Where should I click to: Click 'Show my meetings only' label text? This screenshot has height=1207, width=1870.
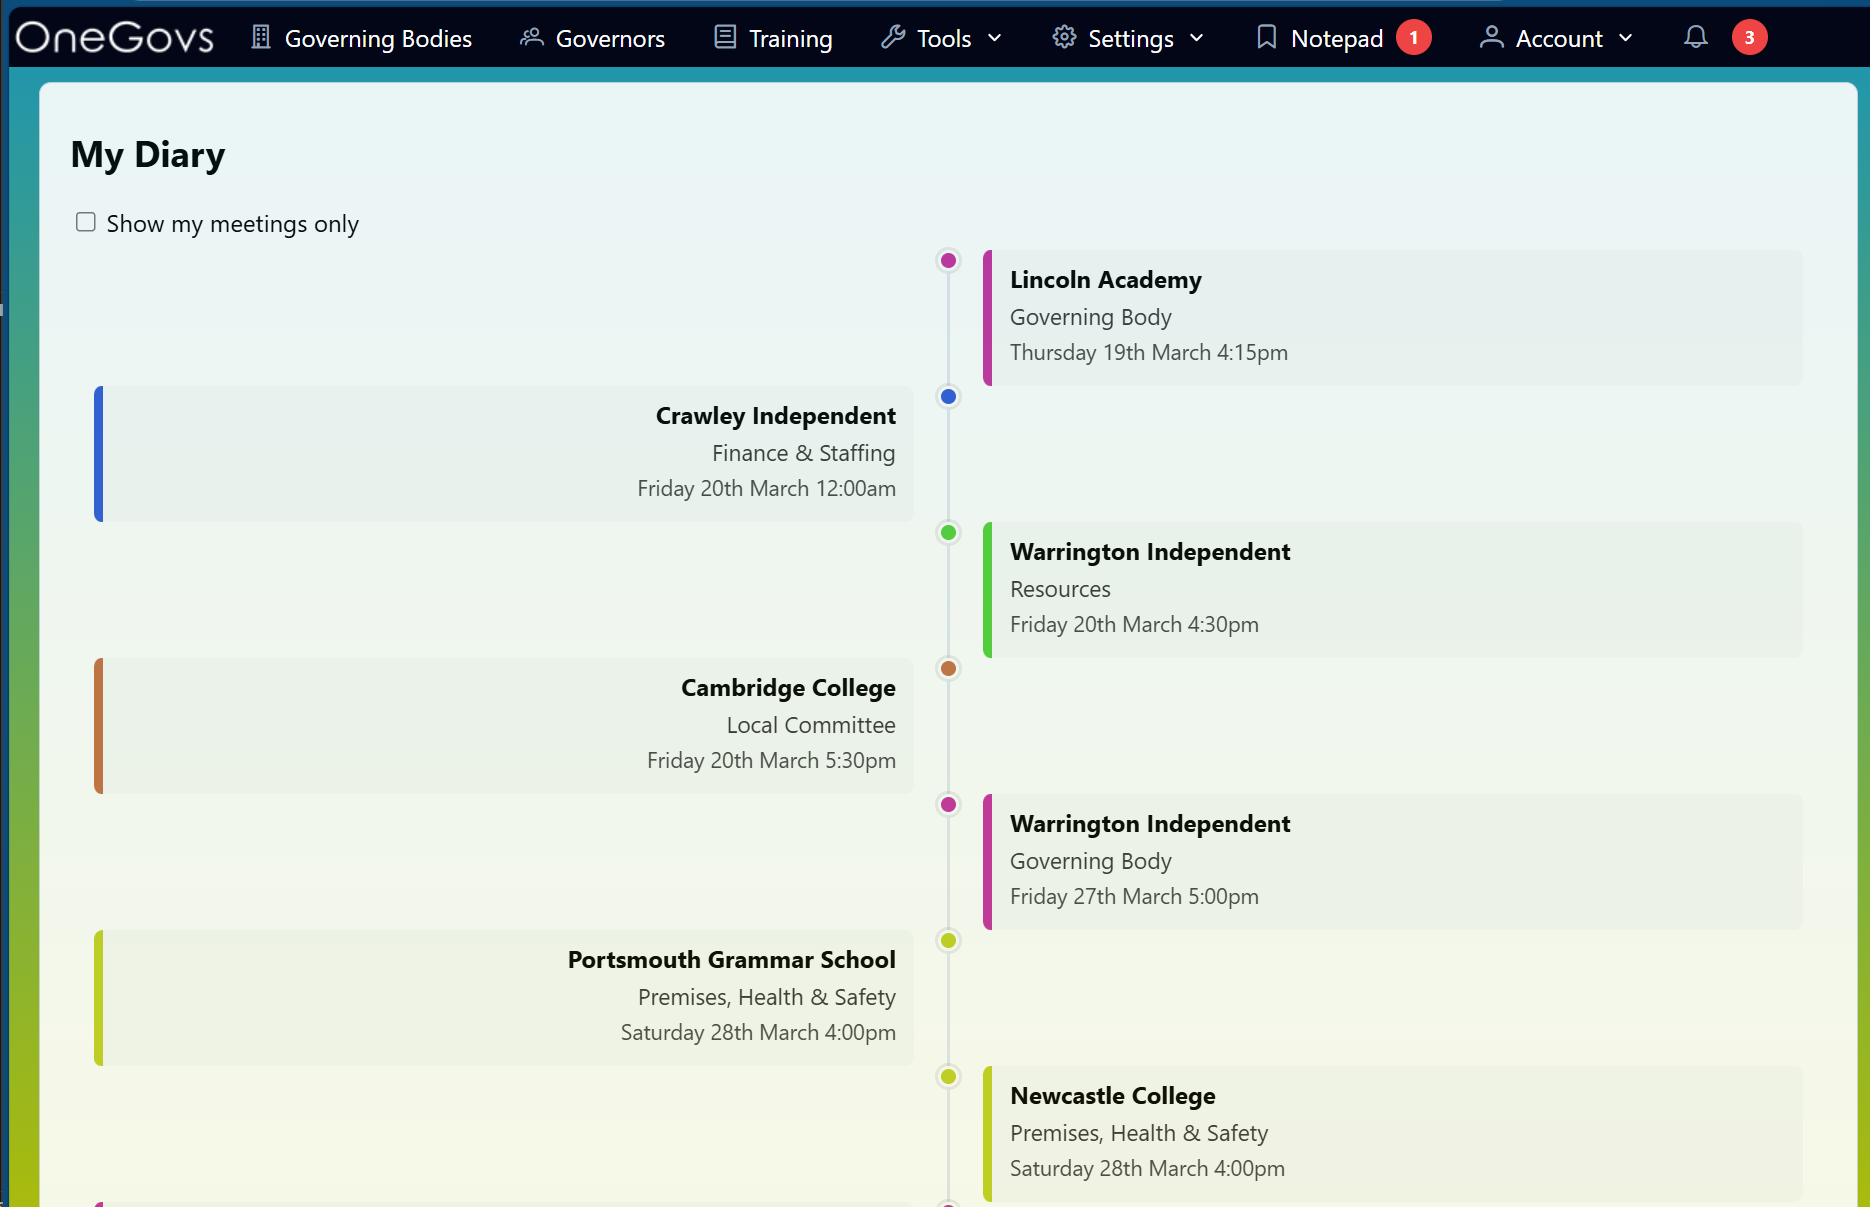(233, 224)
